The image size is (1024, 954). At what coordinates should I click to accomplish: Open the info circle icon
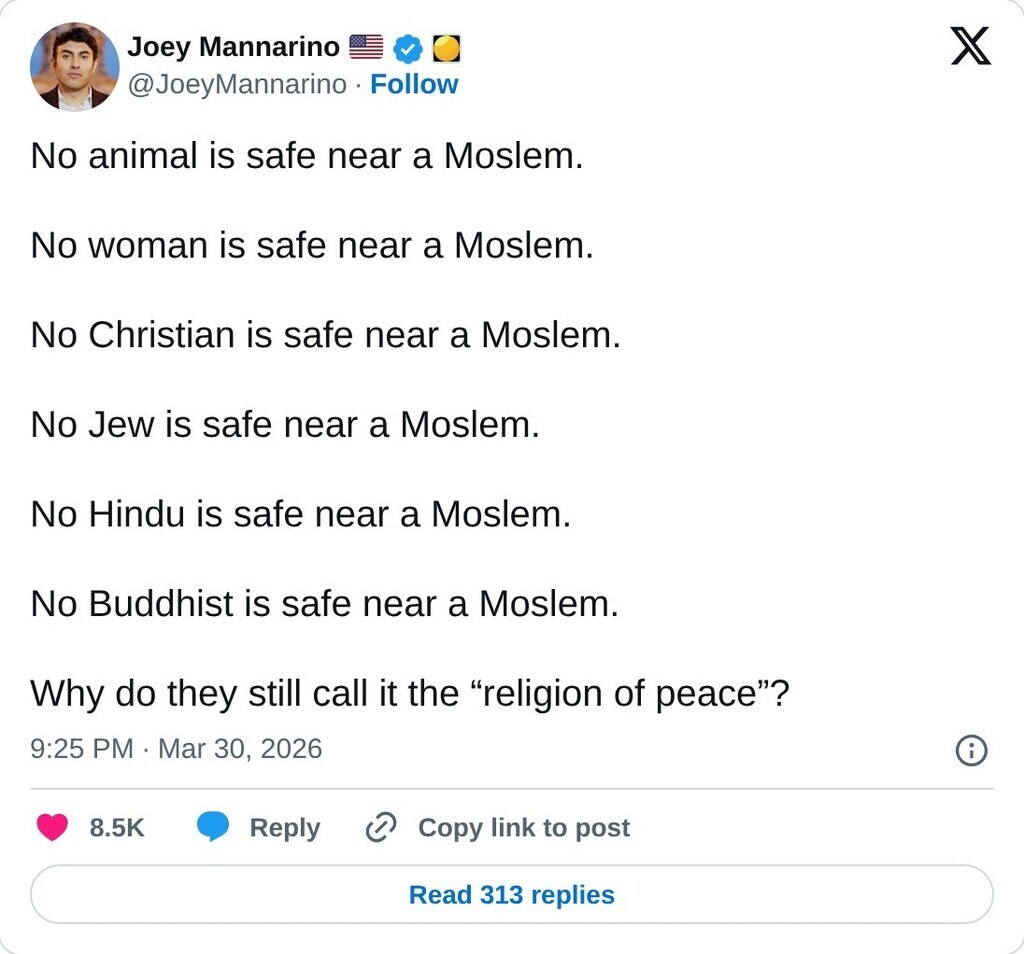[971, 750]
